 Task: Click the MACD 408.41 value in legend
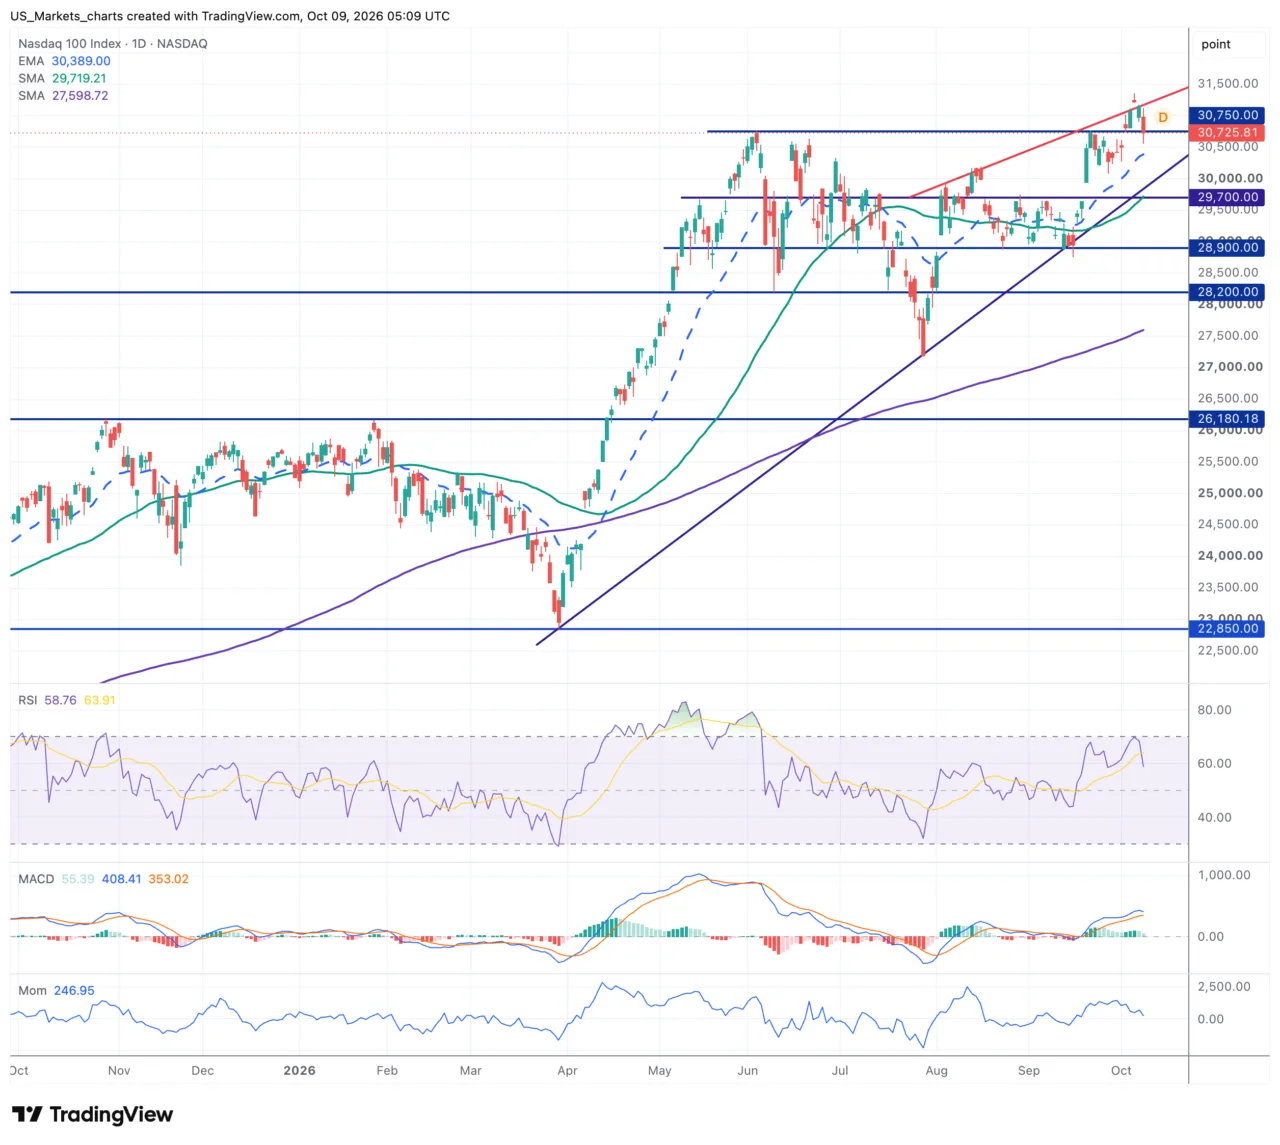121,879
